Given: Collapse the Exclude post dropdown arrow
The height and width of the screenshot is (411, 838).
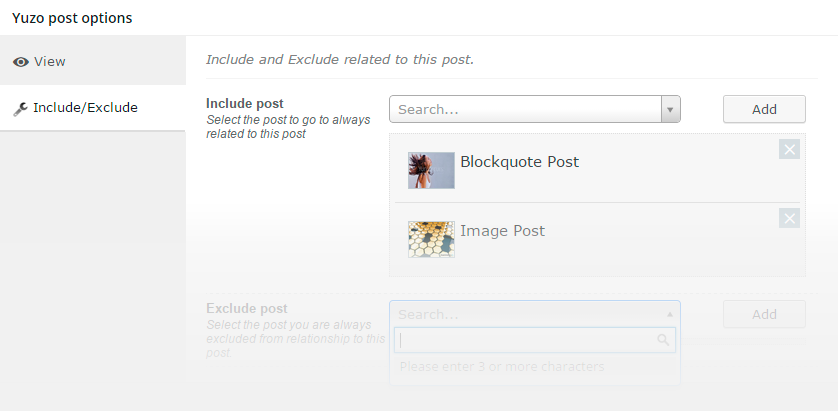Looking at the screenshot, I should pyautogui.click(x=670, y=314).
